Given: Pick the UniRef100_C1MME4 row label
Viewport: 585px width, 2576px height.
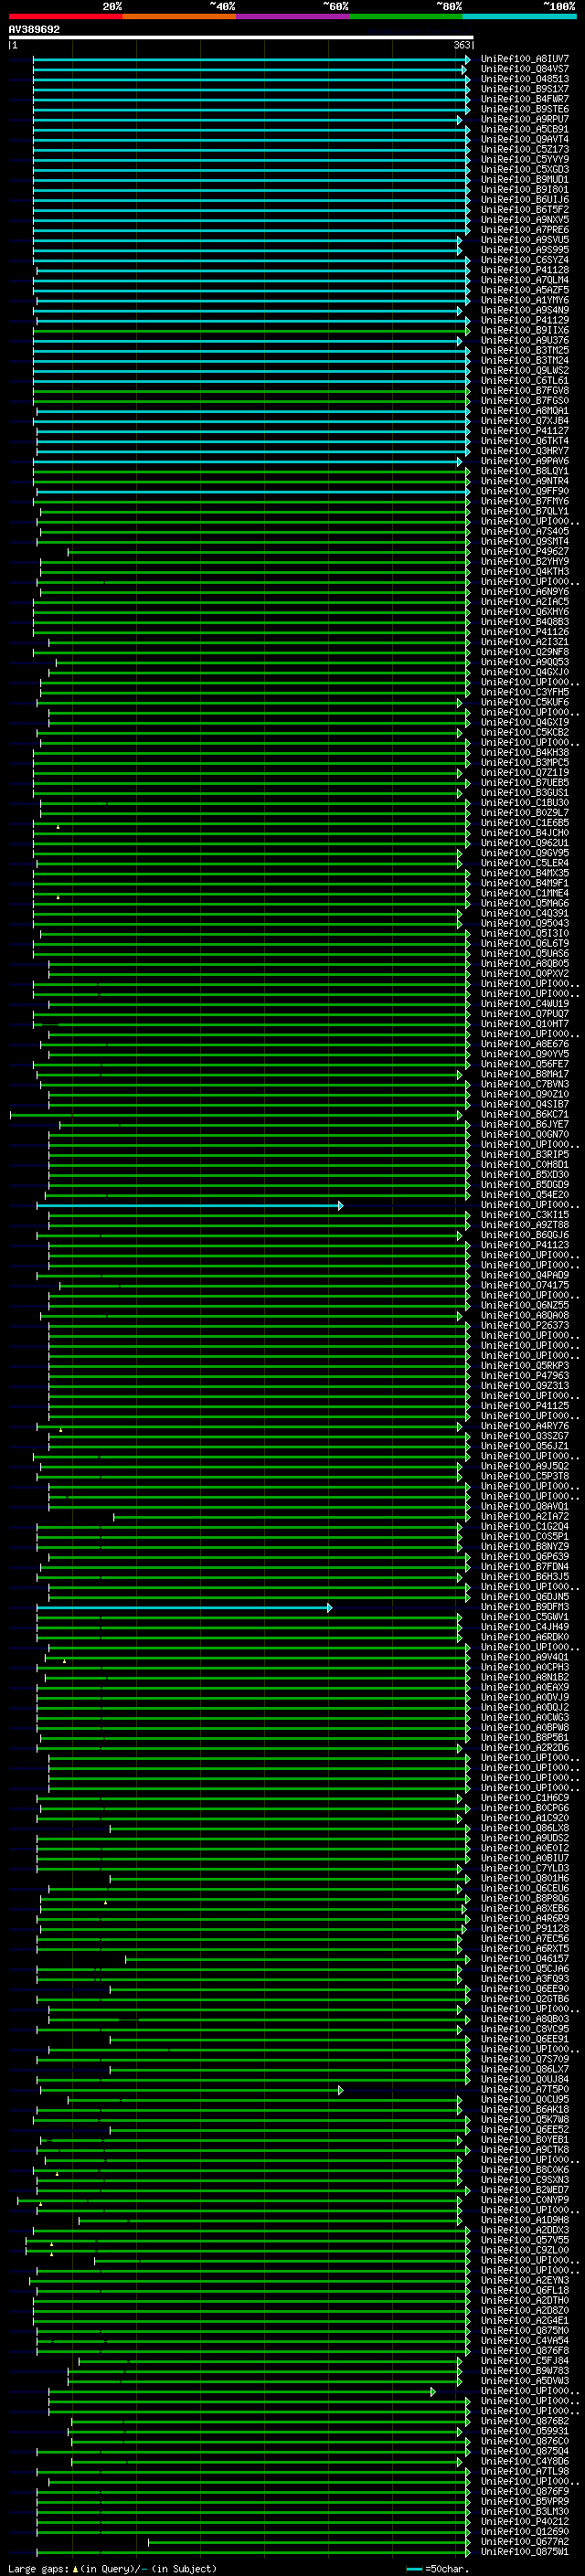Looking at the screenshot, I should [525, 893].
